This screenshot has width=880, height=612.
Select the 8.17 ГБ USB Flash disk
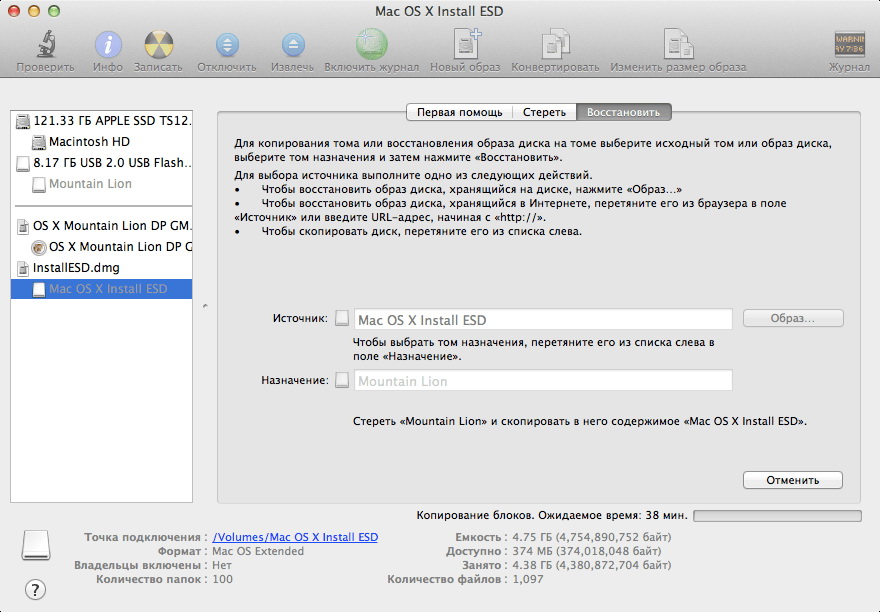point(102,163)
